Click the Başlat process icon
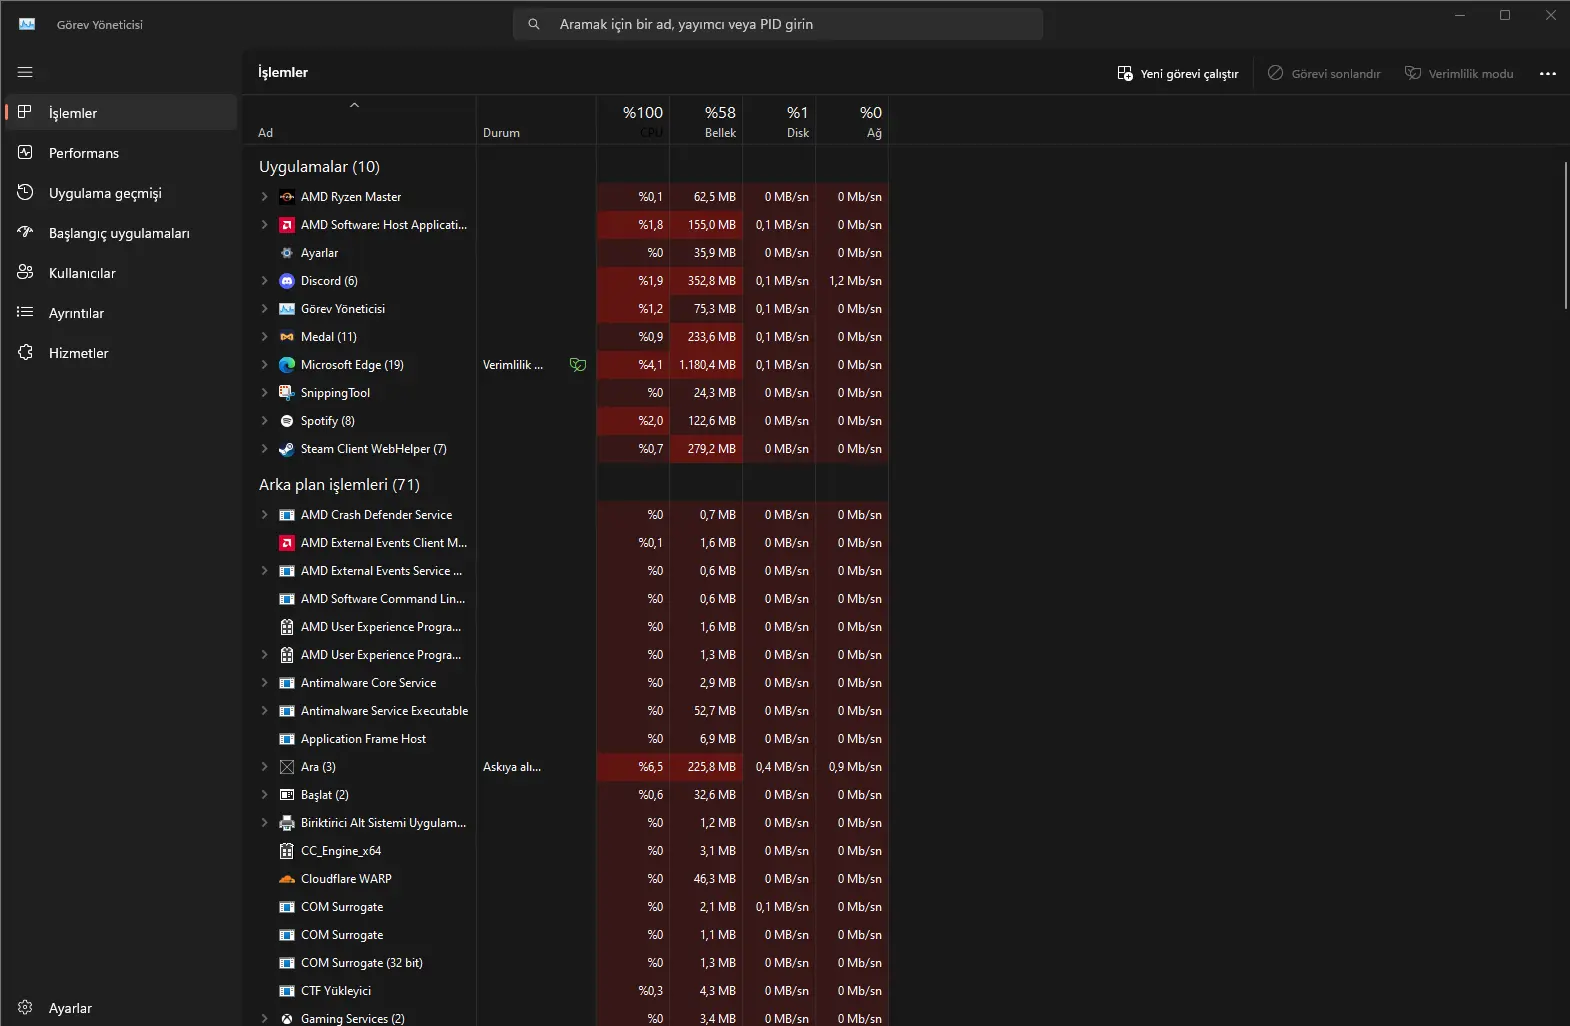Screen dimensions: 1570x1026 pyautogui.click(x=287, y=795)
